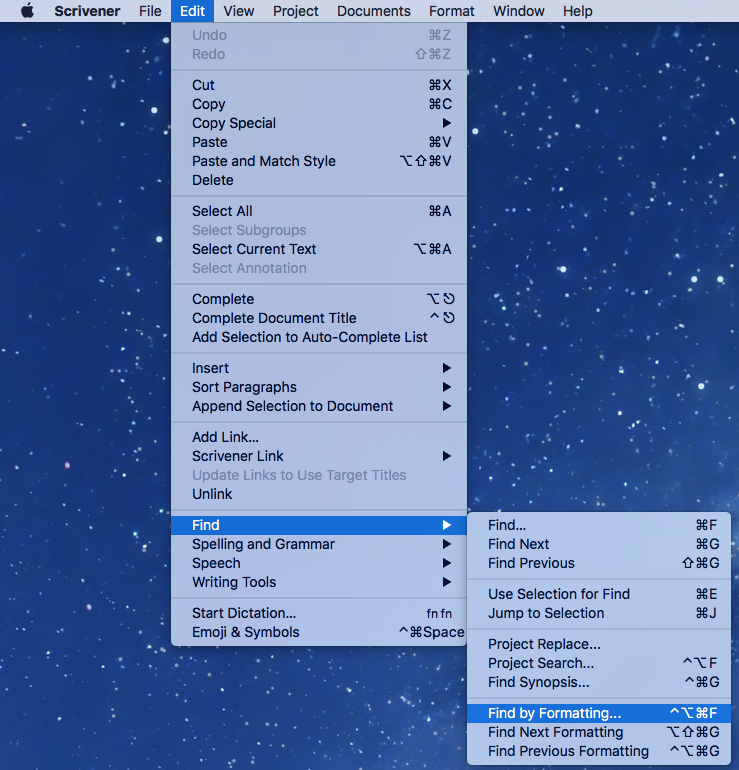The height and width of the screenshot is (770, 739).
Task: Choose Delete from the Edit menu
Action: (319, 180)
